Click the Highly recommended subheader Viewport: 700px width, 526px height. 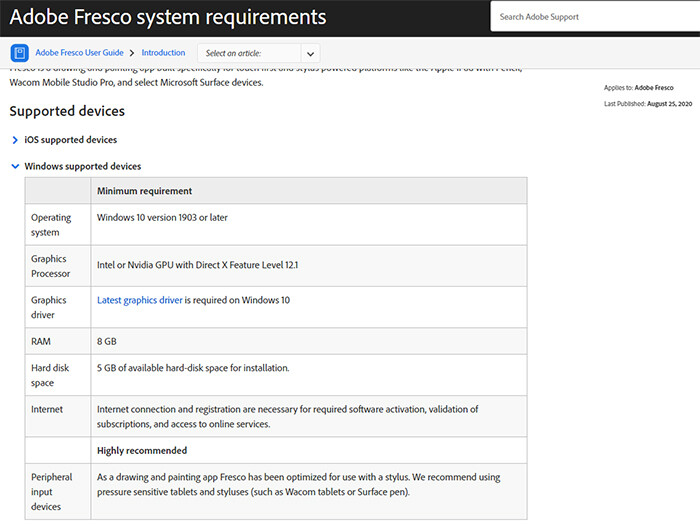[142, 451]
